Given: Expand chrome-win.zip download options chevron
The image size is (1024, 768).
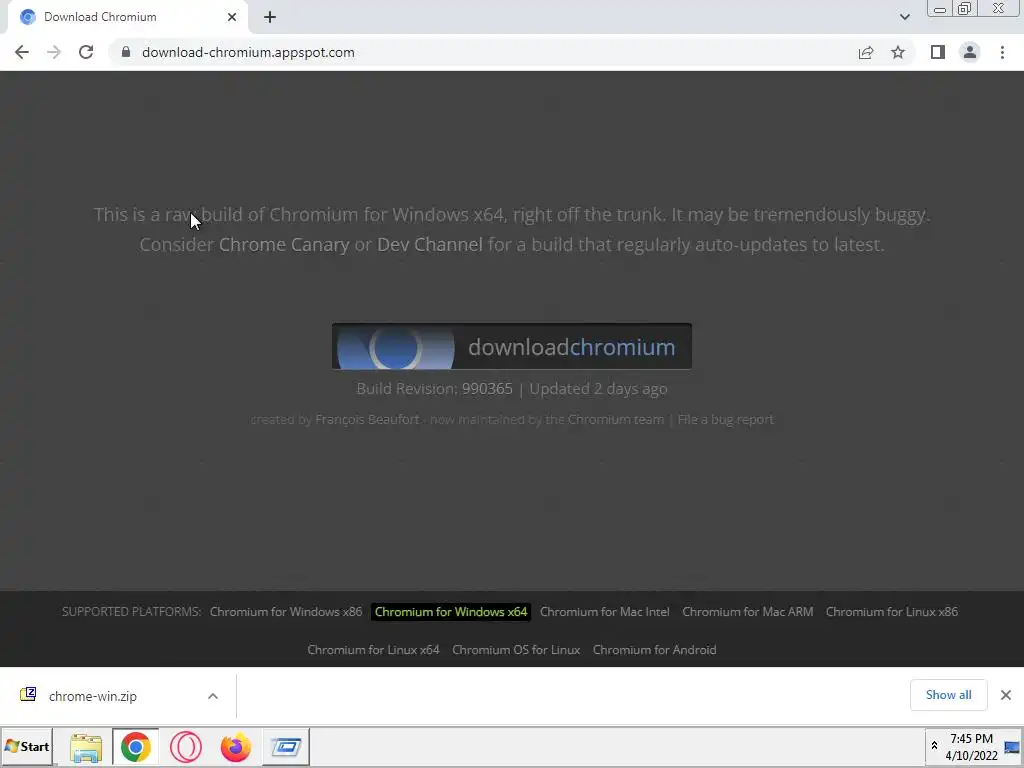Looking at the screenshot, I should 213,696.
